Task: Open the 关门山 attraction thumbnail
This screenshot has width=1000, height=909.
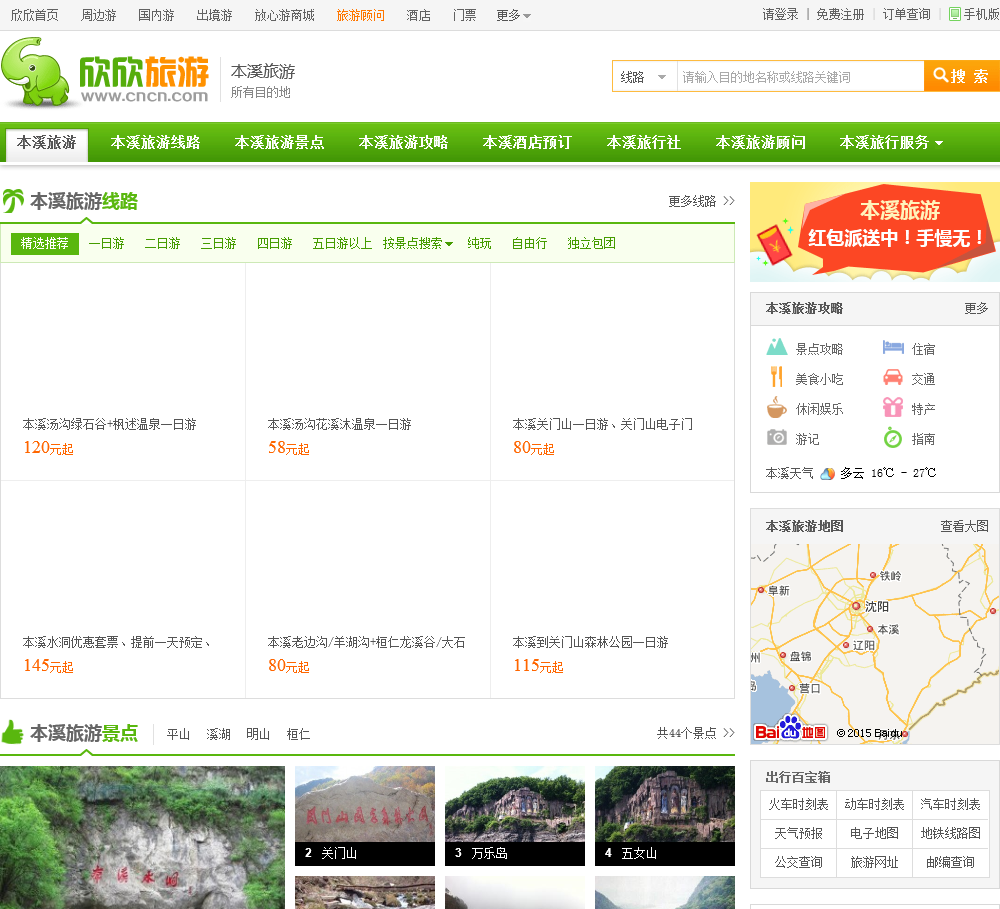Action: point(365,815)
